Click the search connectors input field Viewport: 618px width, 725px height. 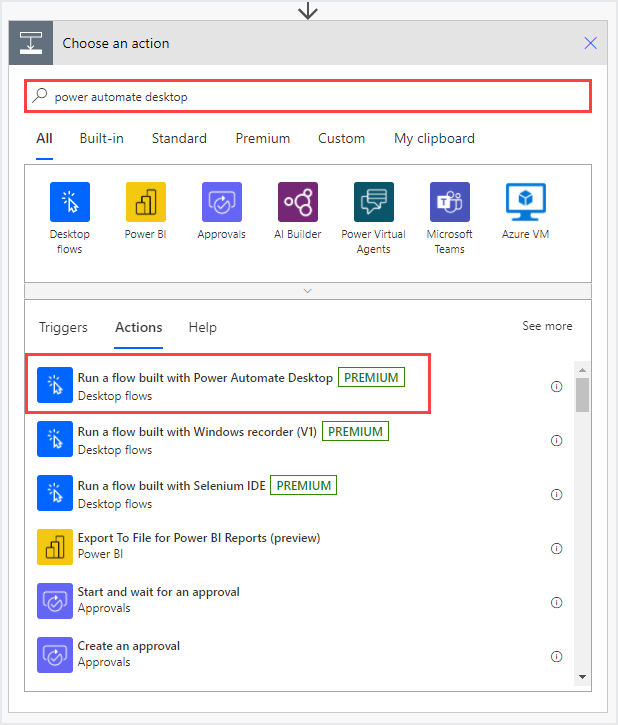308,97
